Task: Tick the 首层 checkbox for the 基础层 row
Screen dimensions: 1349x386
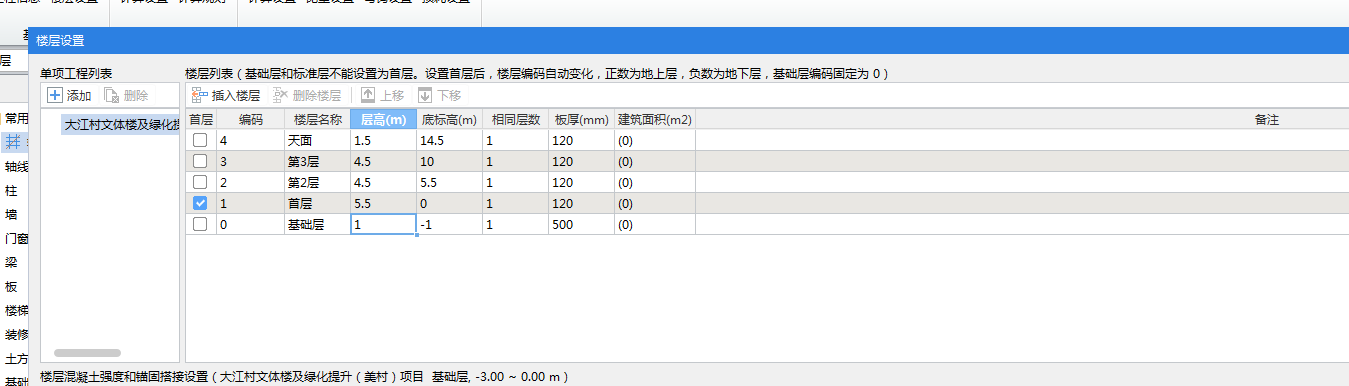Action: (x=200, y=224)
